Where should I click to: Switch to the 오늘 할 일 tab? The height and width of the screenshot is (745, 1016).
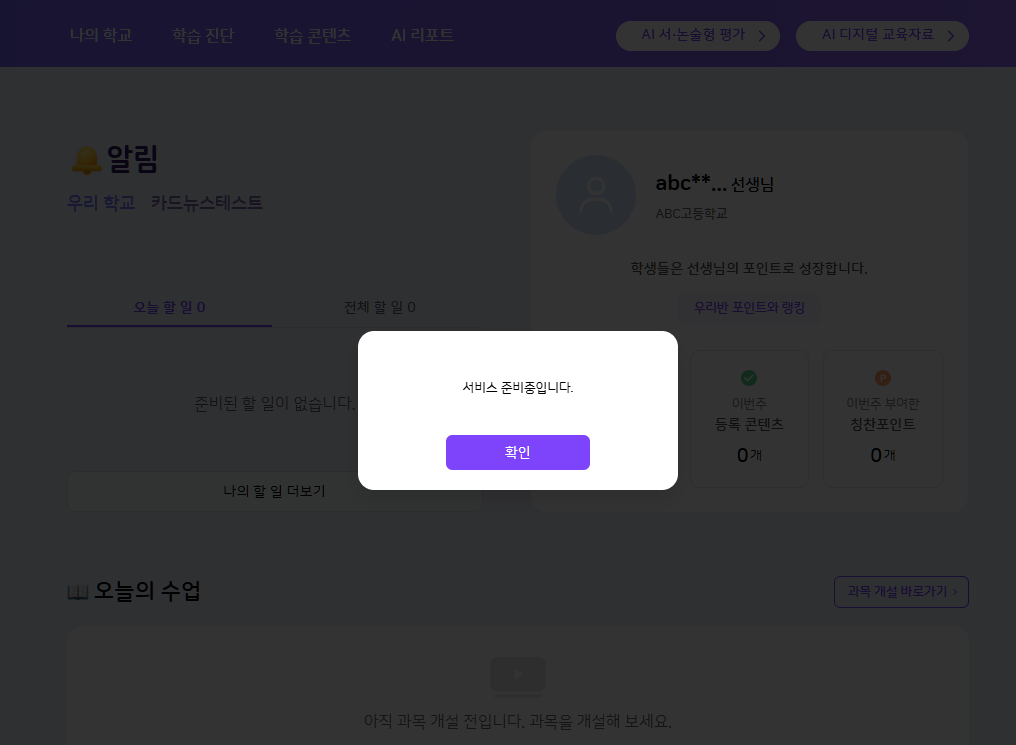[x=169, y=307]
